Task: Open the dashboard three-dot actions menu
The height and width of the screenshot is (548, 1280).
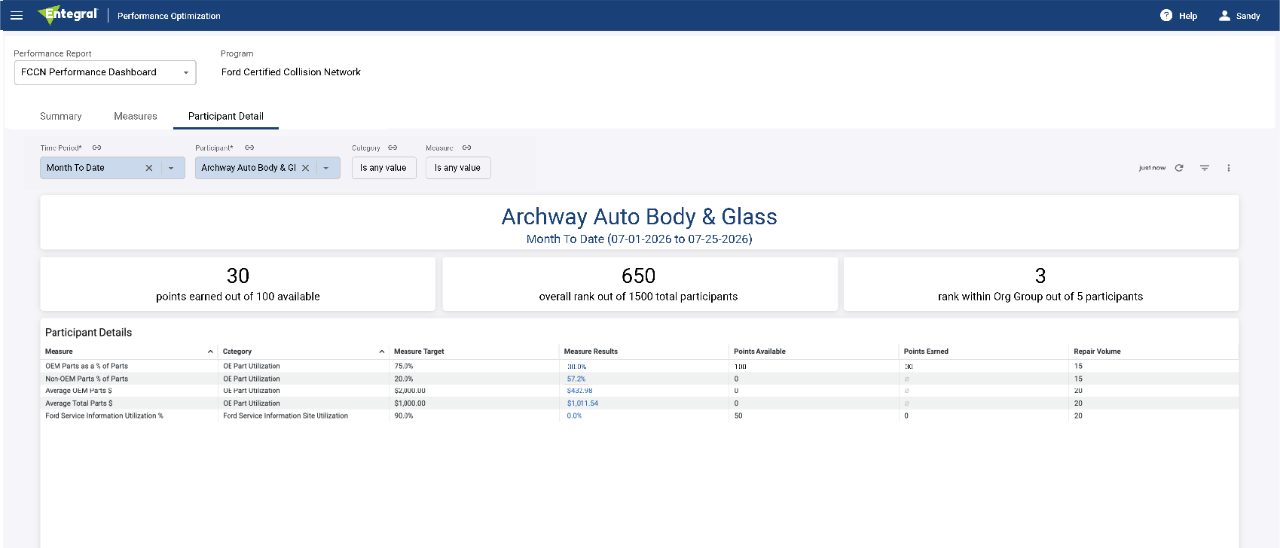Action: (1229, 168)
